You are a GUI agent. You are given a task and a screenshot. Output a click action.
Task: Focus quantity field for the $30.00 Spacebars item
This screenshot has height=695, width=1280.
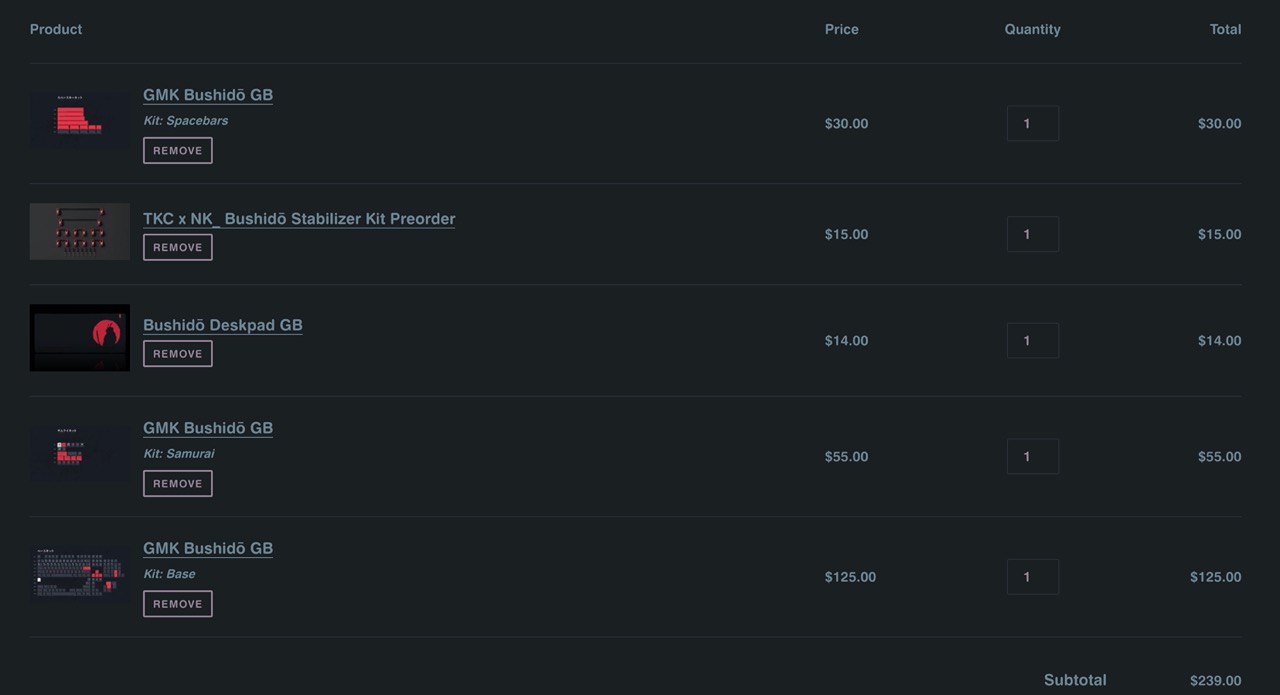point(1033,124)
